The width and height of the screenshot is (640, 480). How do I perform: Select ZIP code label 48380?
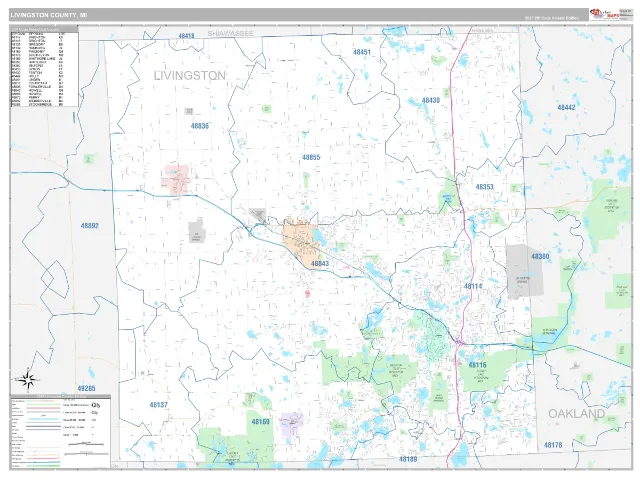tap(540, 256)
